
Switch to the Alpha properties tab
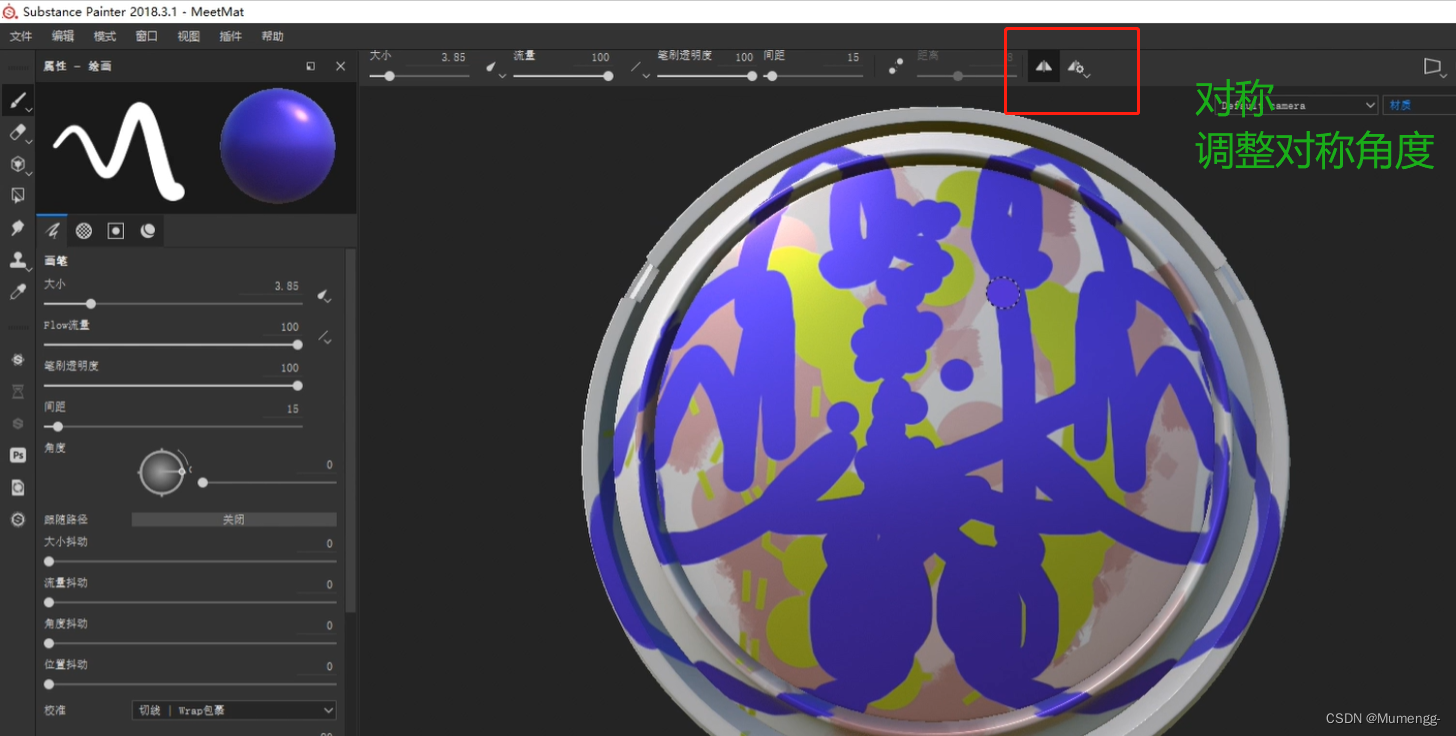(84, 230)
